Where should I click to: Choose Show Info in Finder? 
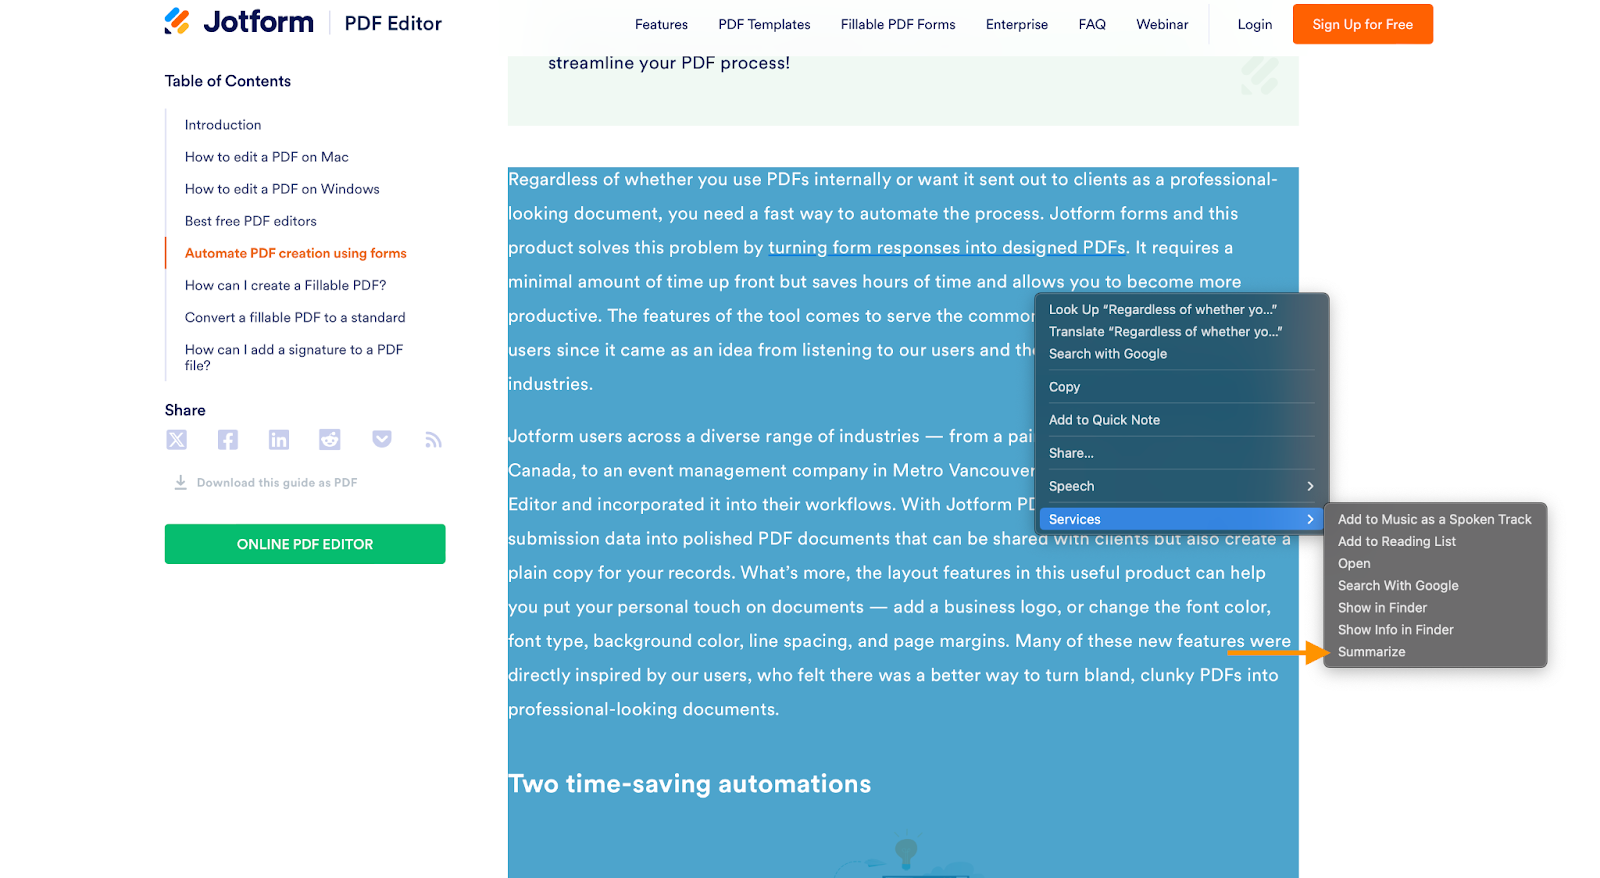1396,630
